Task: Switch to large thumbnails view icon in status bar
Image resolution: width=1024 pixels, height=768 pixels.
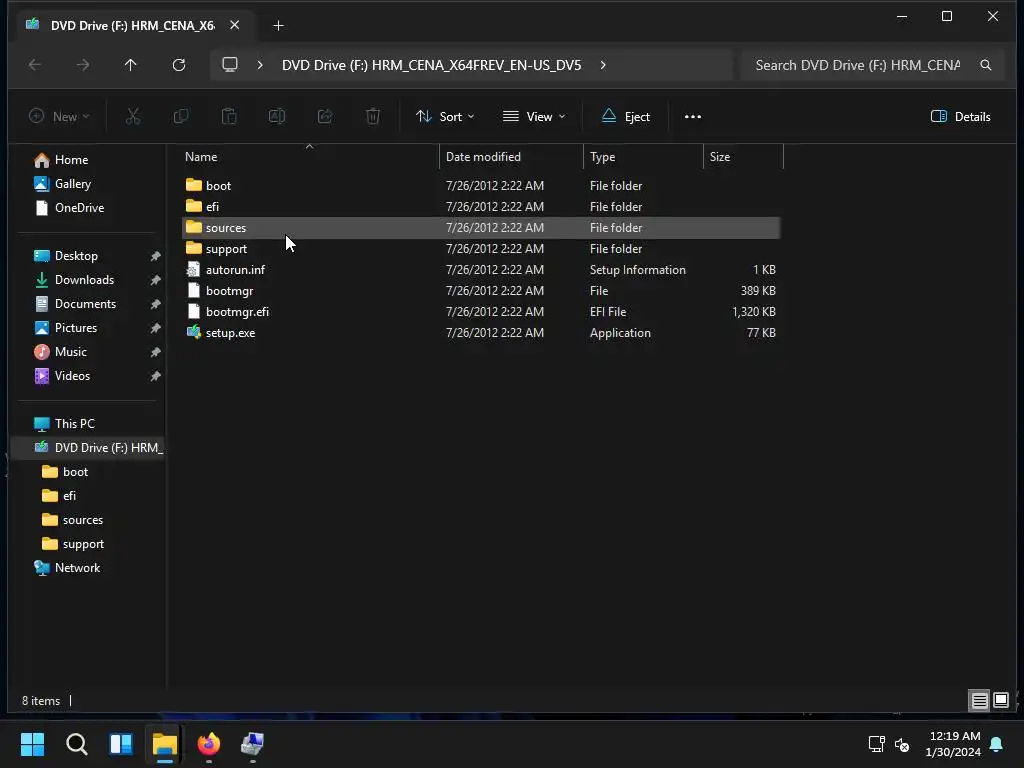Action: point(1000,701)
